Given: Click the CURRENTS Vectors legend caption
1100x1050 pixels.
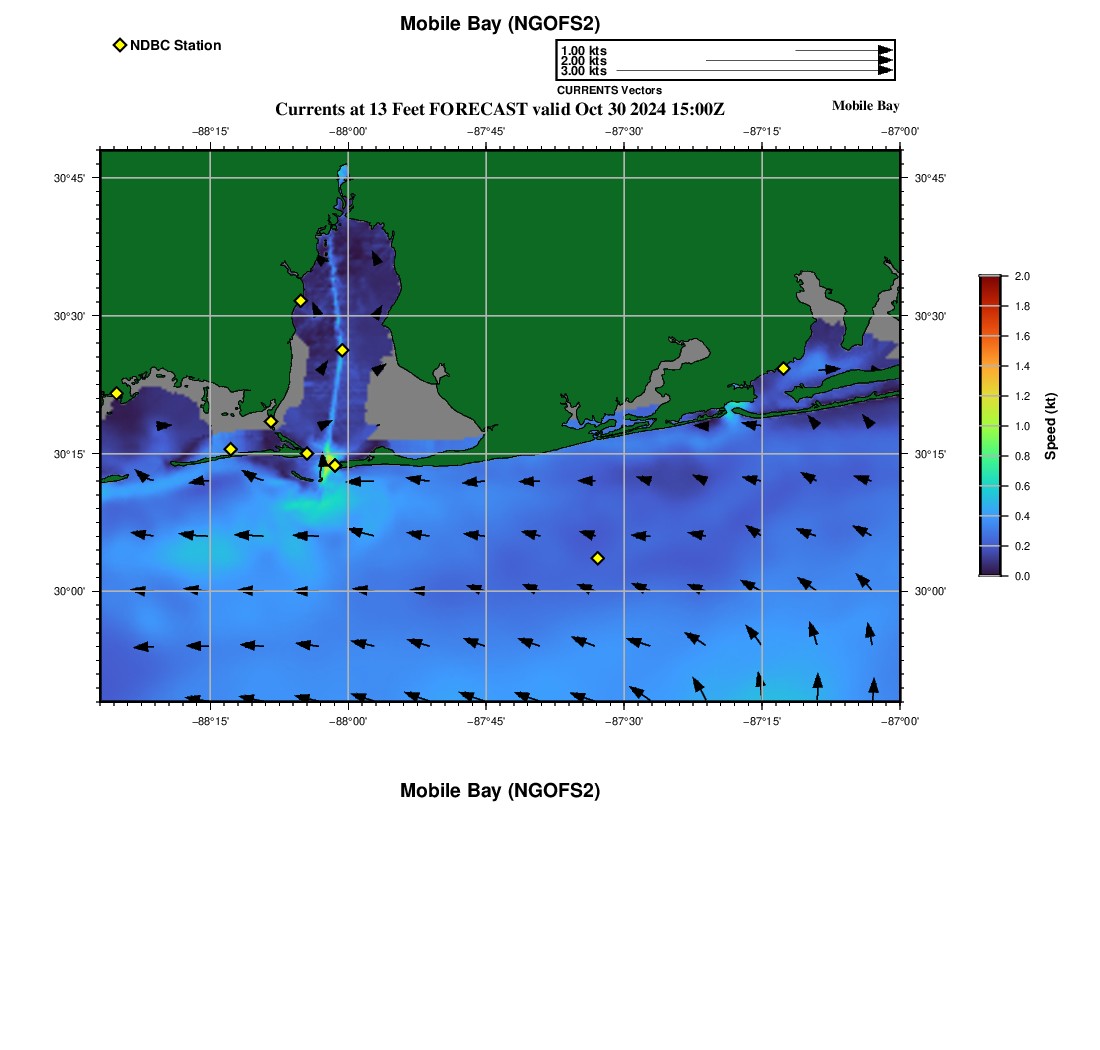Looking at the screenshot, I should [609, 90].
